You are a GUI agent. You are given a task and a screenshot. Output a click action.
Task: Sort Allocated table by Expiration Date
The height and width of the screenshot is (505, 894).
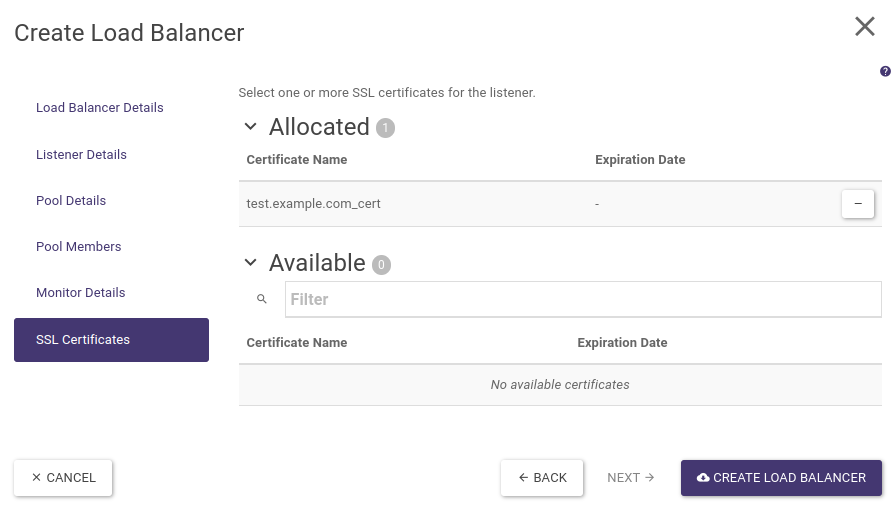(x=640, y=160)
